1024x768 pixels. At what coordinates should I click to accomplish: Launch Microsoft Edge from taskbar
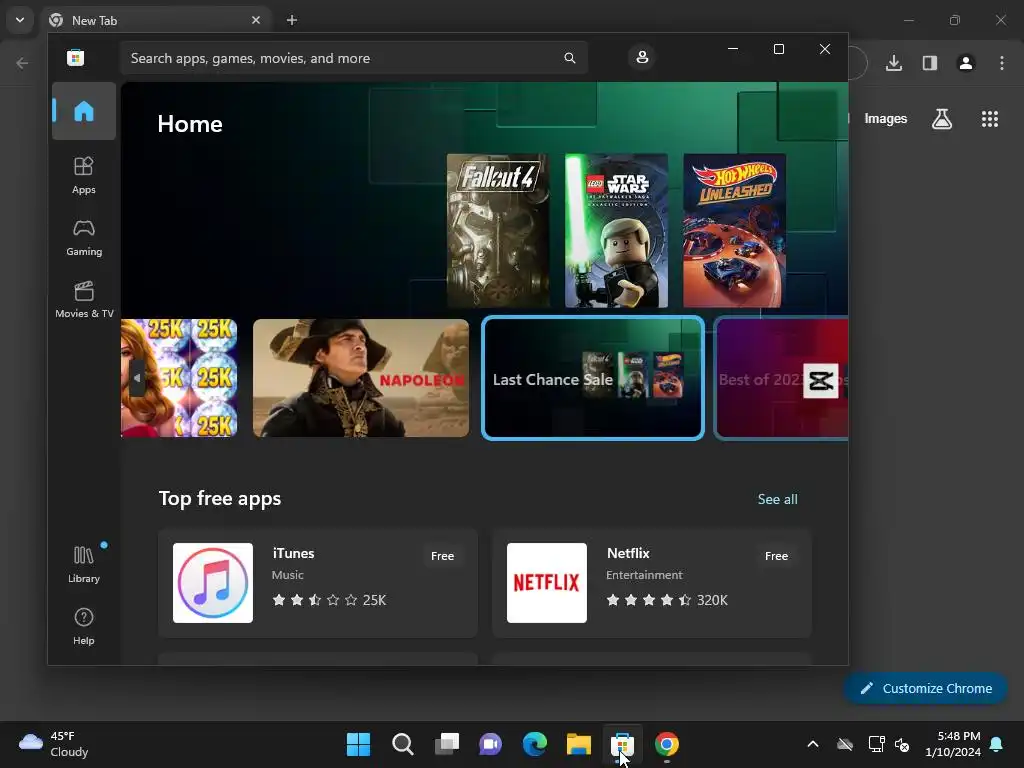pos(535,744)
